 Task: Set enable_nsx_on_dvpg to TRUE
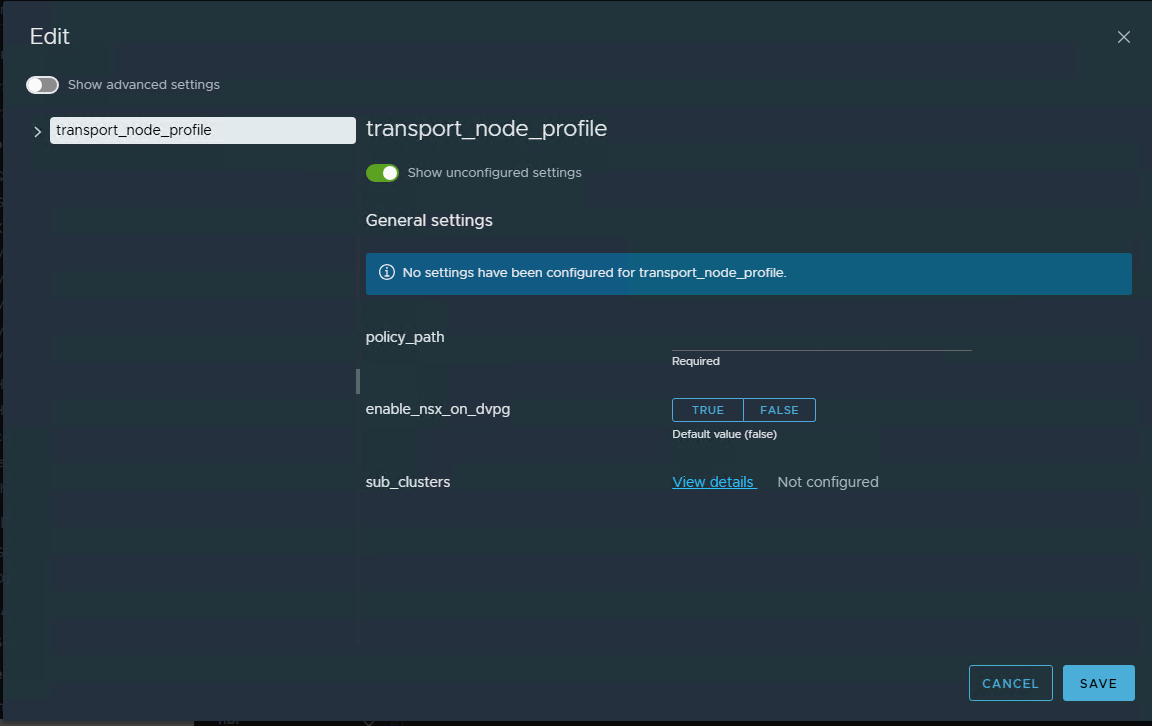pyautogui.click(x=708, y=410)
